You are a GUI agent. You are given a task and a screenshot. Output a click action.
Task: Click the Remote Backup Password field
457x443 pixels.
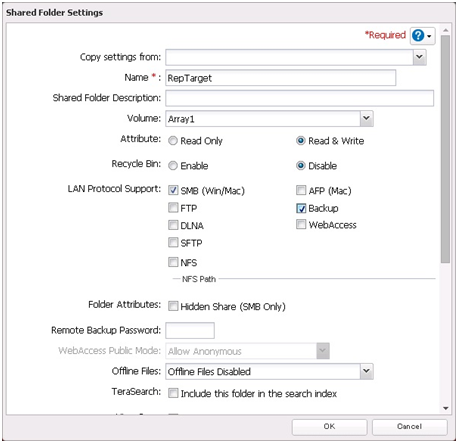pyautogui.click(x=190, y=331)
